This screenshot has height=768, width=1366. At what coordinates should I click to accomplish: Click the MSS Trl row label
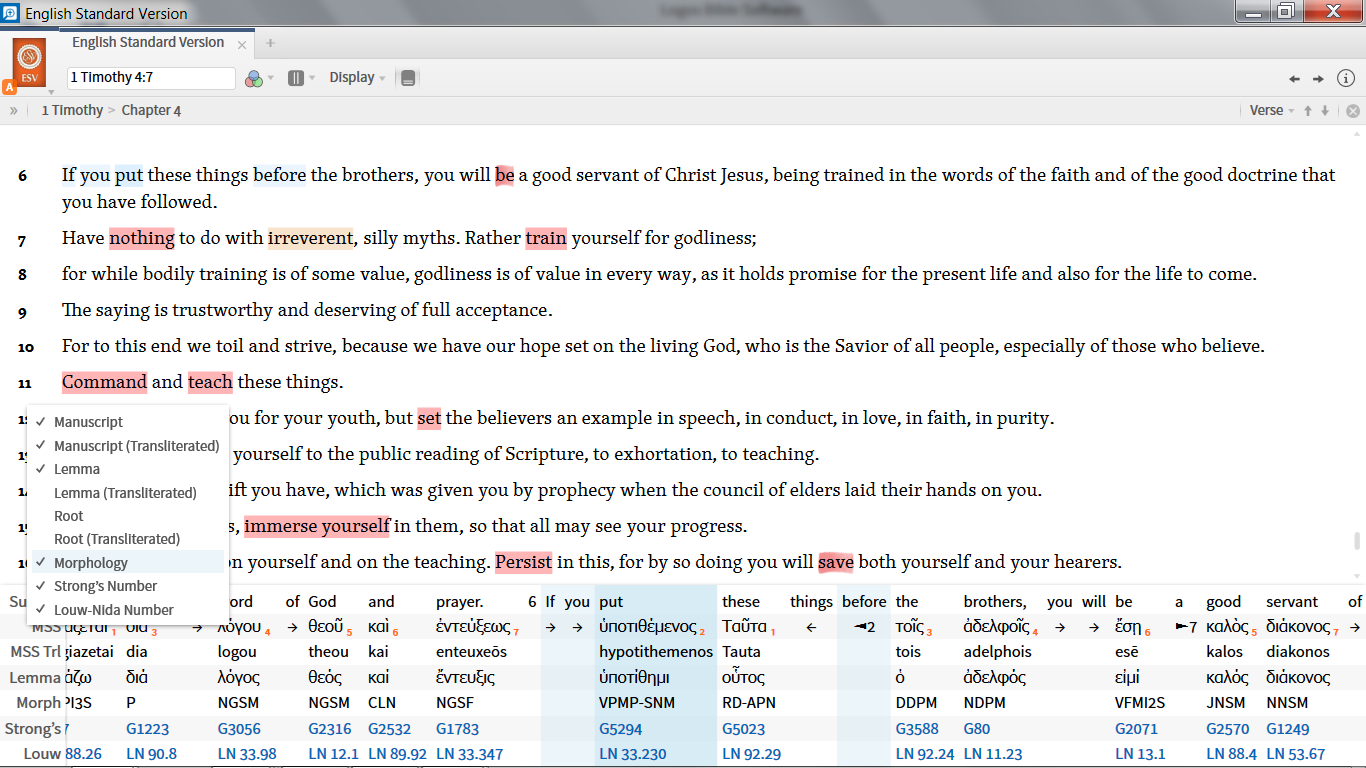pyautogui.click(x=36, y=652)
